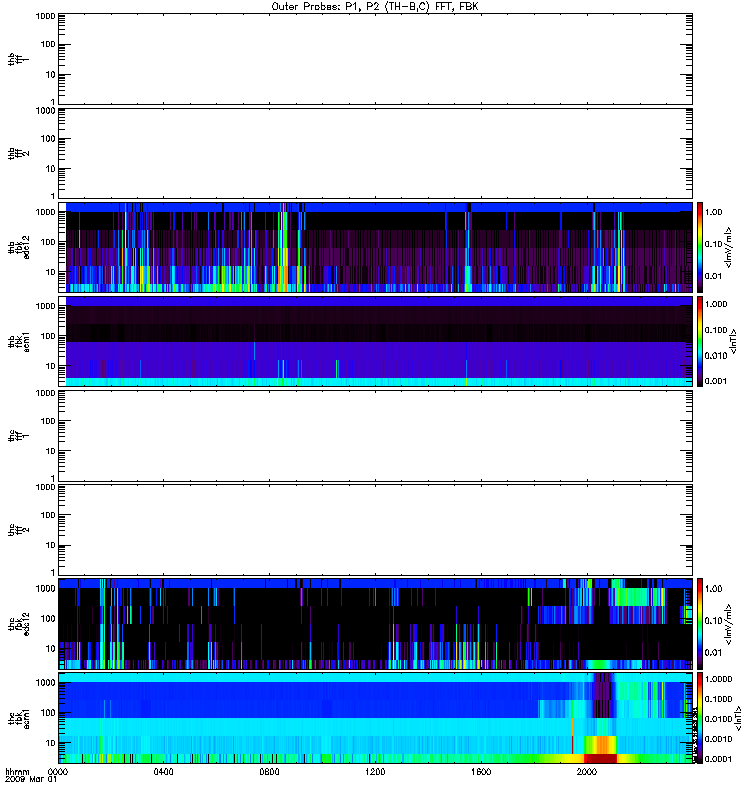Click the color bar beside thc fbk edc12 panel
Screen dimensions: 750x800
click(700, 624)
